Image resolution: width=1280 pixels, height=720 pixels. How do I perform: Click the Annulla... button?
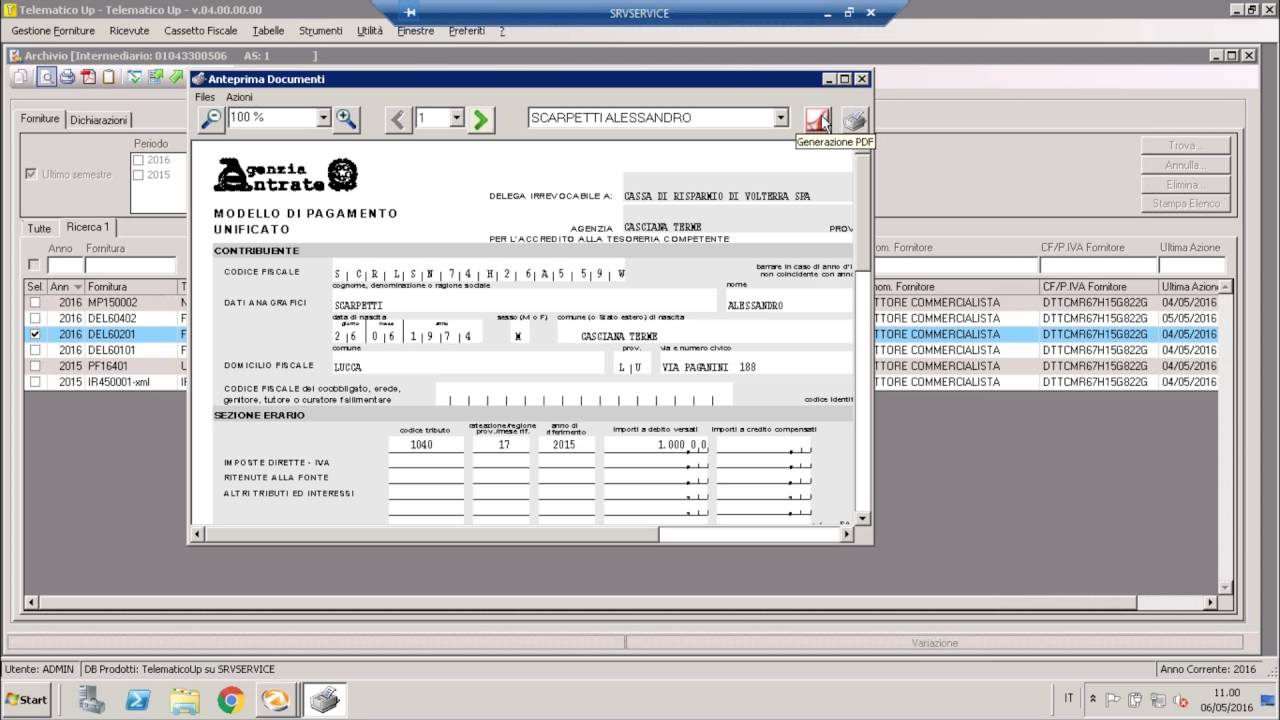click(x=1184, y=165)
